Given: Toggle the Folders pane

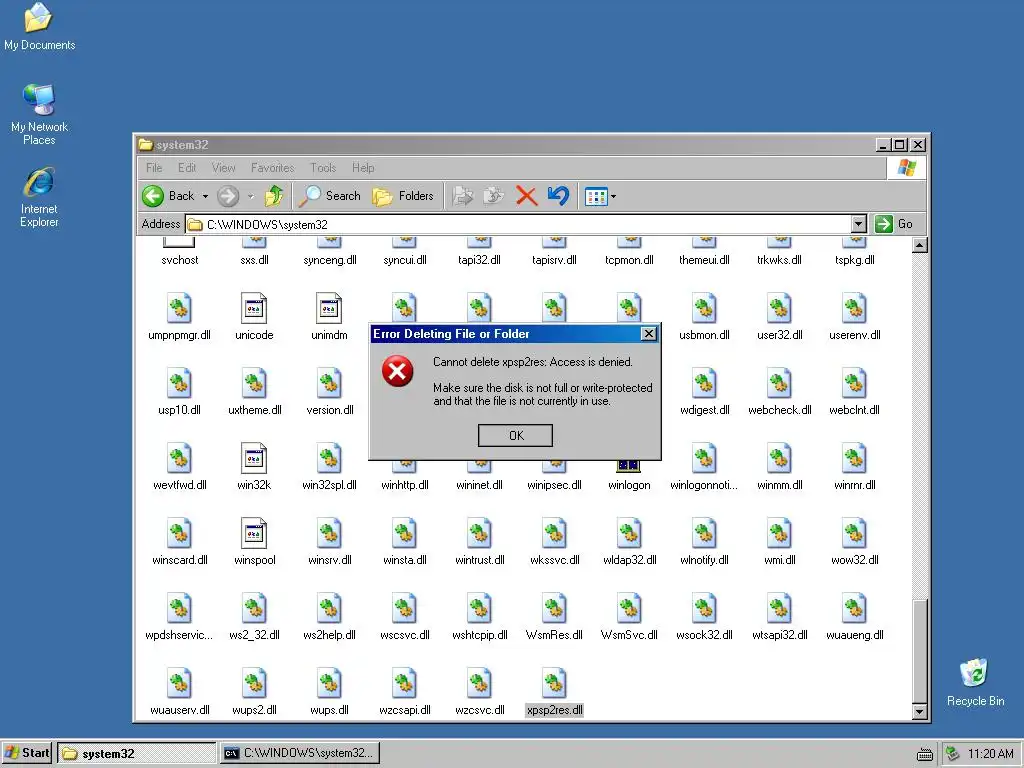Looking at the screenshot, I should [x=403, y=196].
